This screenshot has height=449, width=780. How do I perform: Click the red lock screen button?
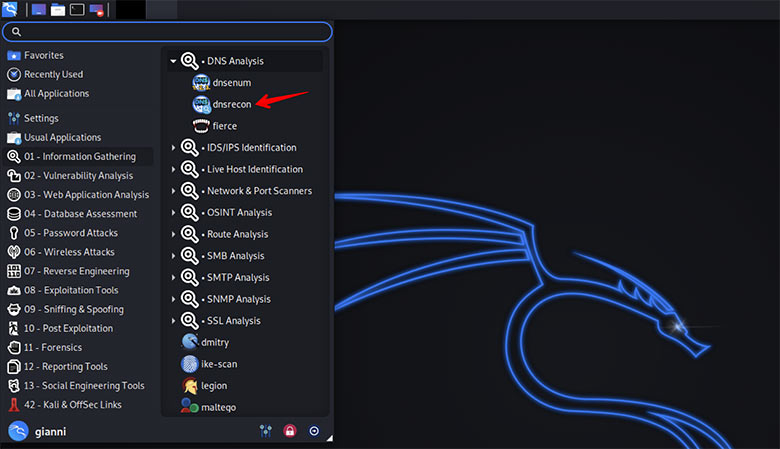(290, 431)
